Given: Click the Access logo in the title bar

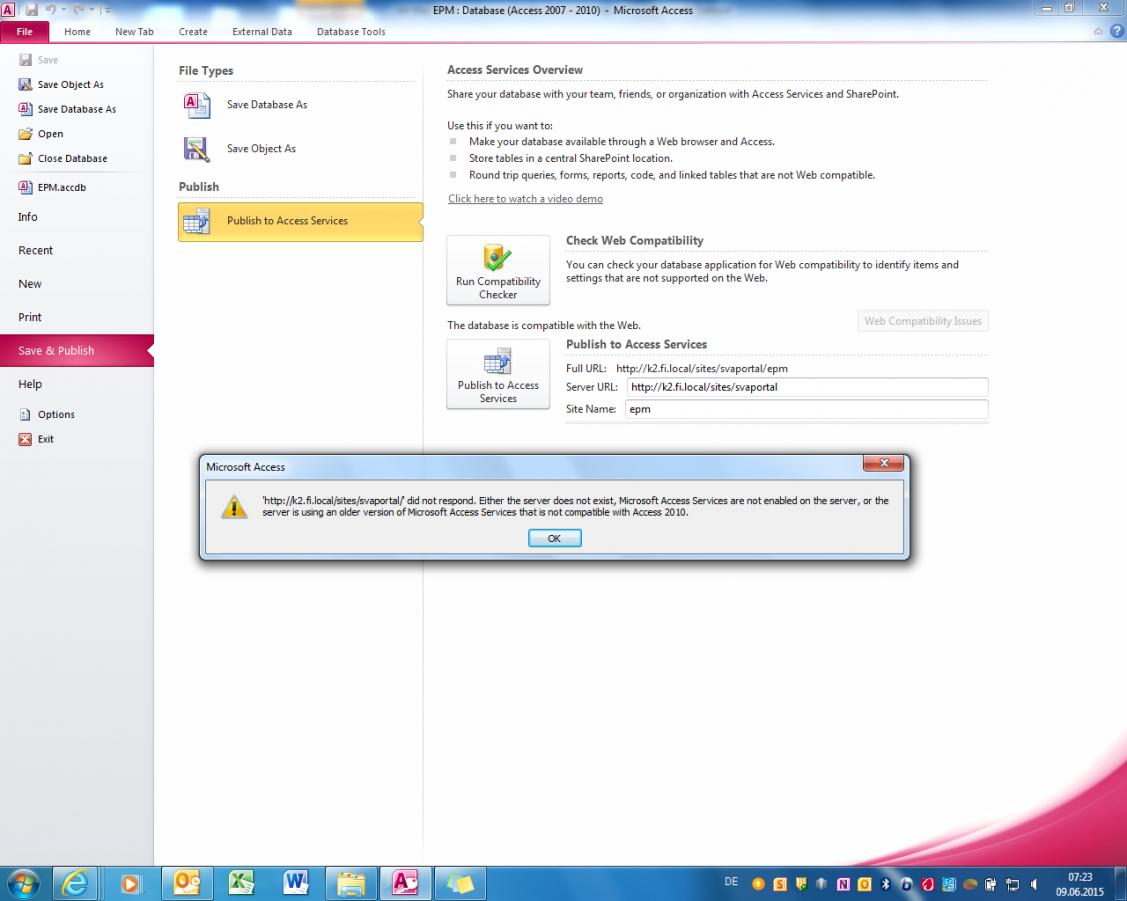Looking at the screenshot, I should (x=8, y=9).
